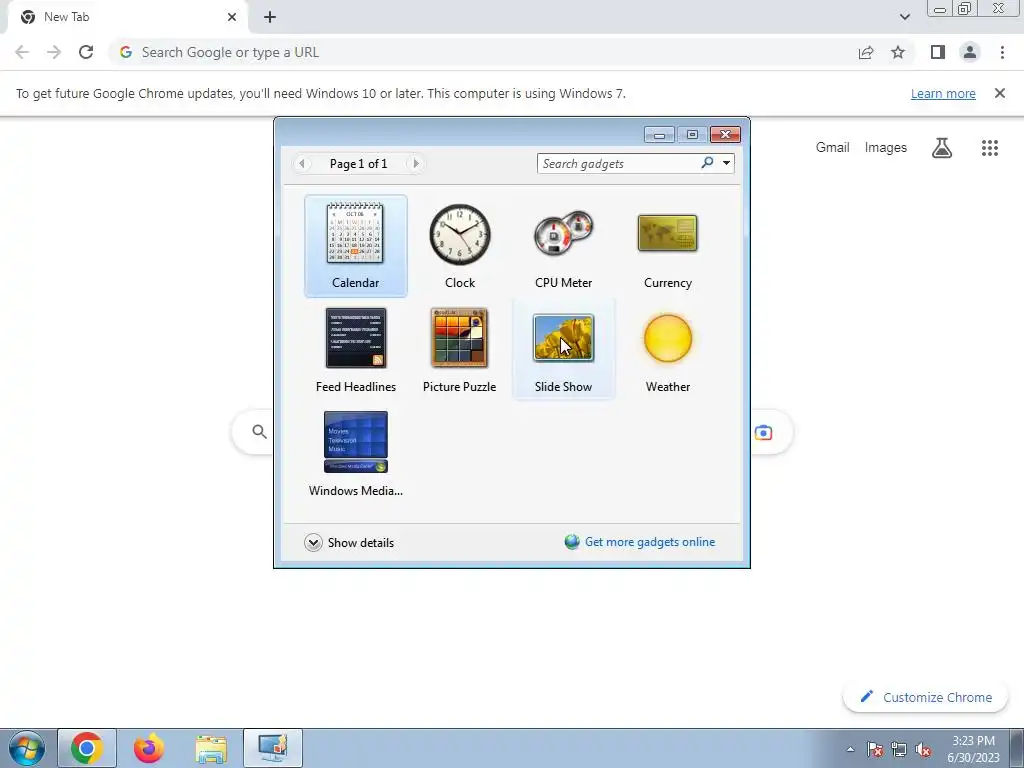Toggle Chrome side panel
This screenshot has width=1024, height=768.
pos(938,52)
